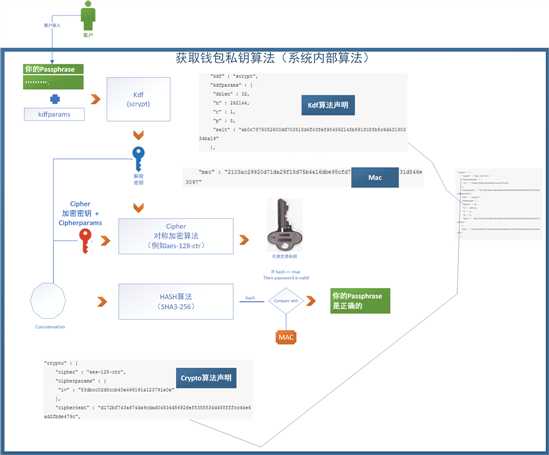Click the "kdf" : "scrypt" line
The height and width of the screenshot is (455, 549).
pyautogui.click(x=234, y=76)
